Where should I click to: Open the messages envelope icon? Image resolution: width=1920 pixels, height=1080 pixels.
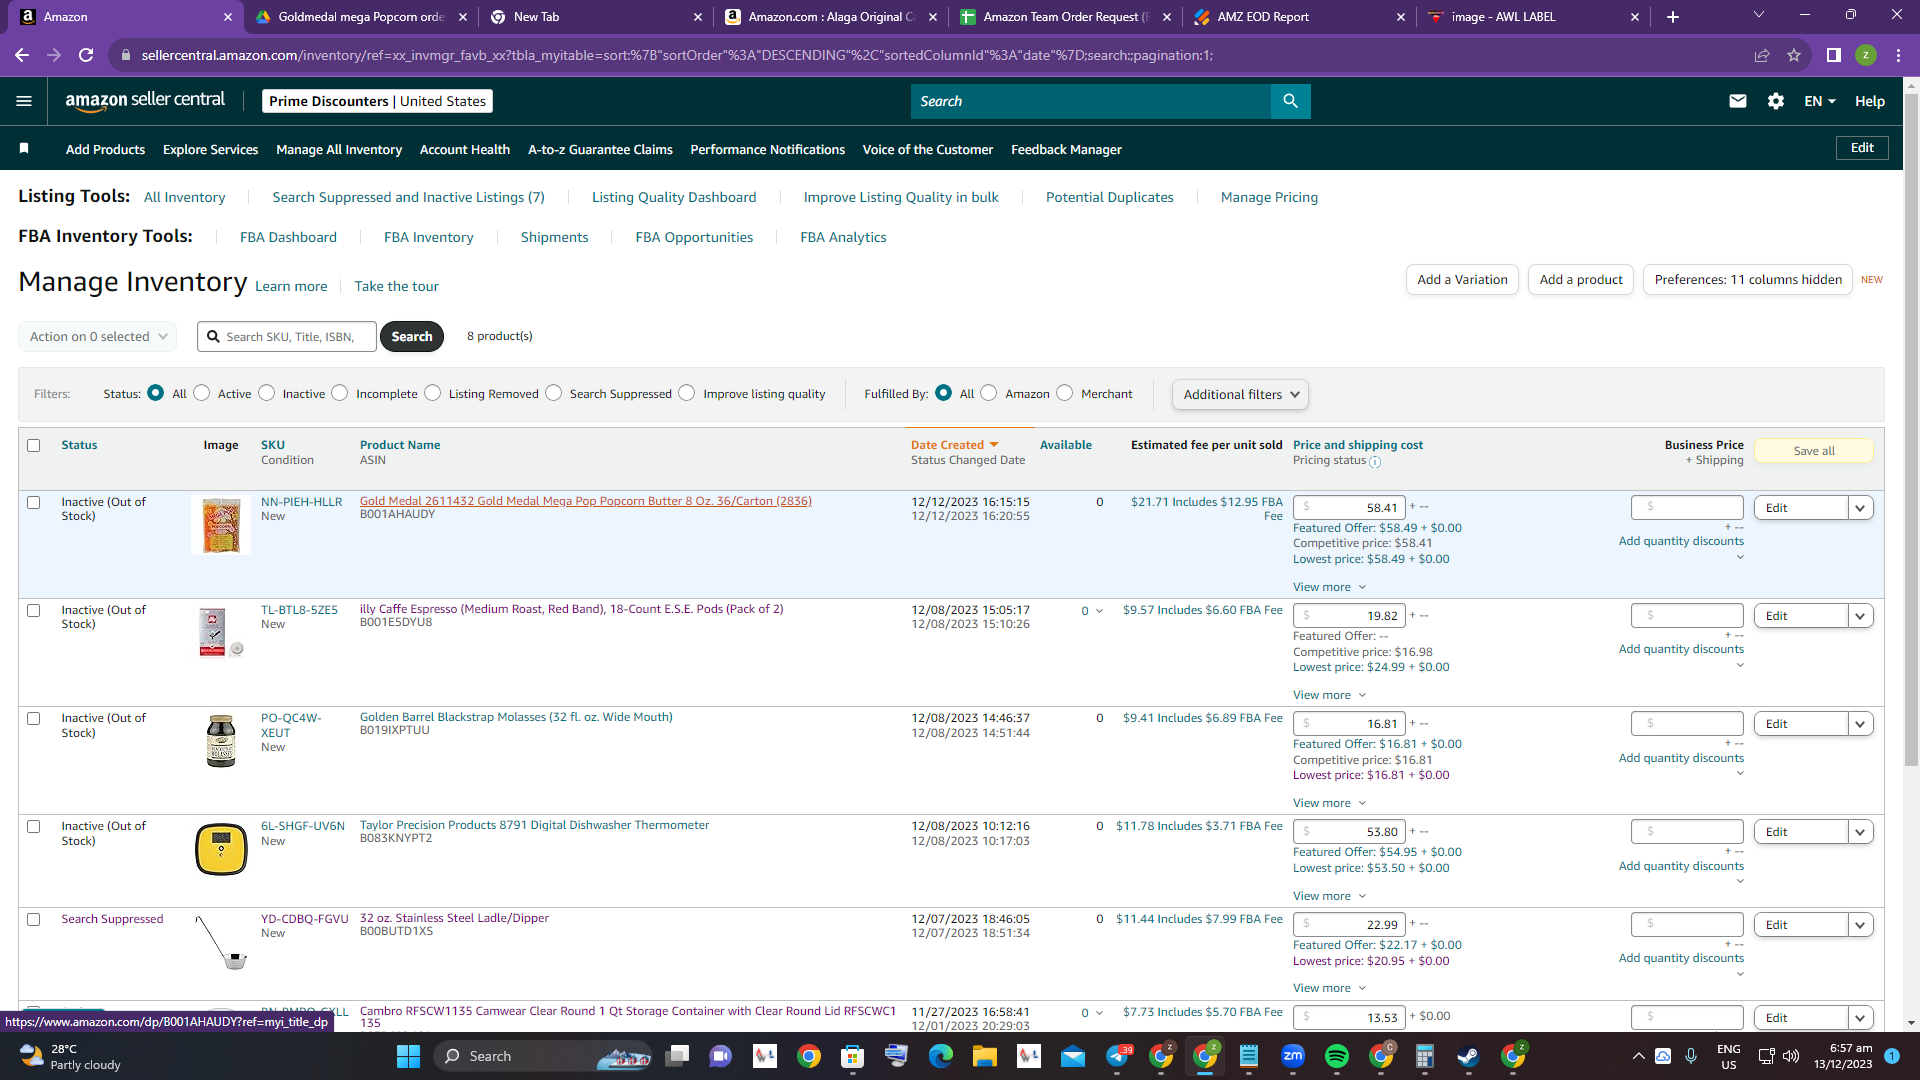[1738, 101]
